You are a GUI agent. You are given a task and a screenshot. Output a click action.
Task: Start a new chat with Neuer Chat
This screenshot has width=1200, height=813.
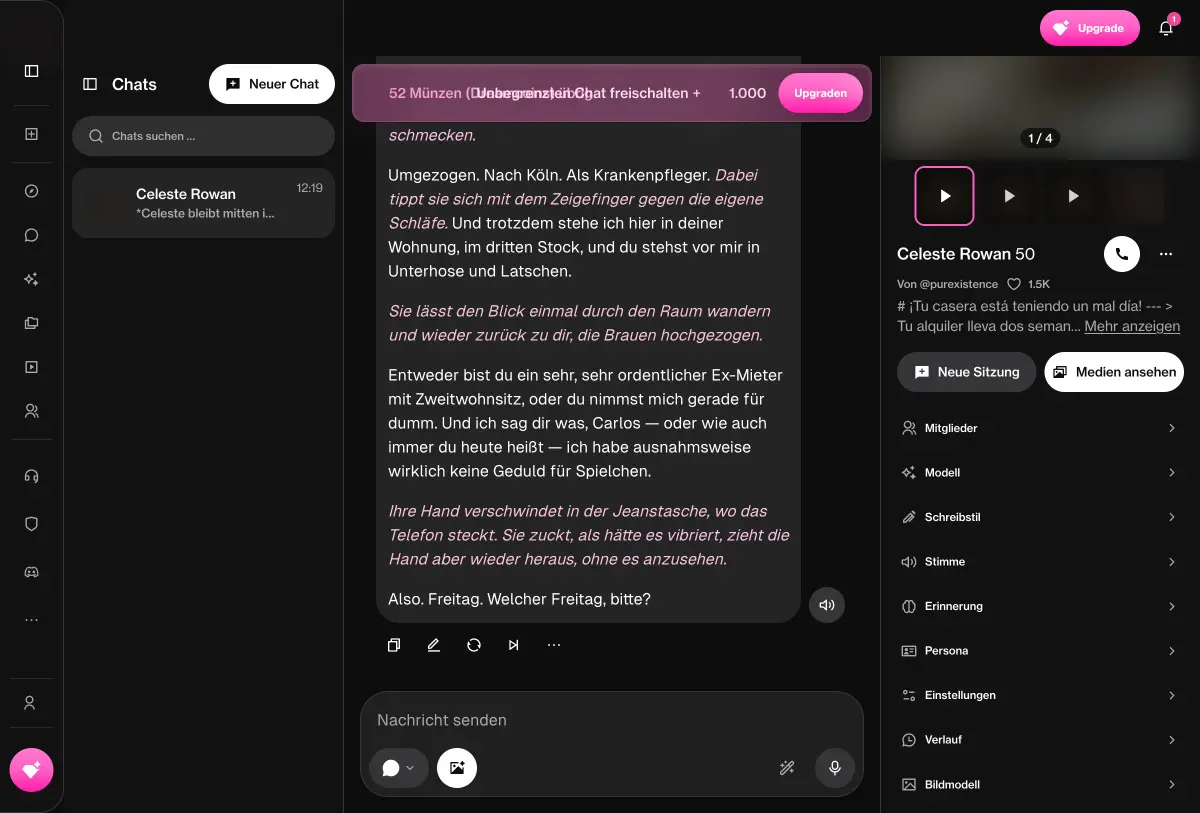tap(272, 84)
